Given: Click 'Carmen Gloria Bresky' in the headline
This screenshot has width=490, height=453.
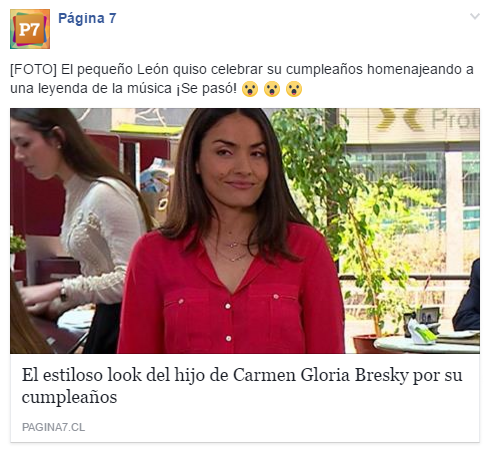Looking at the screenshot, I should click(320, 375).
